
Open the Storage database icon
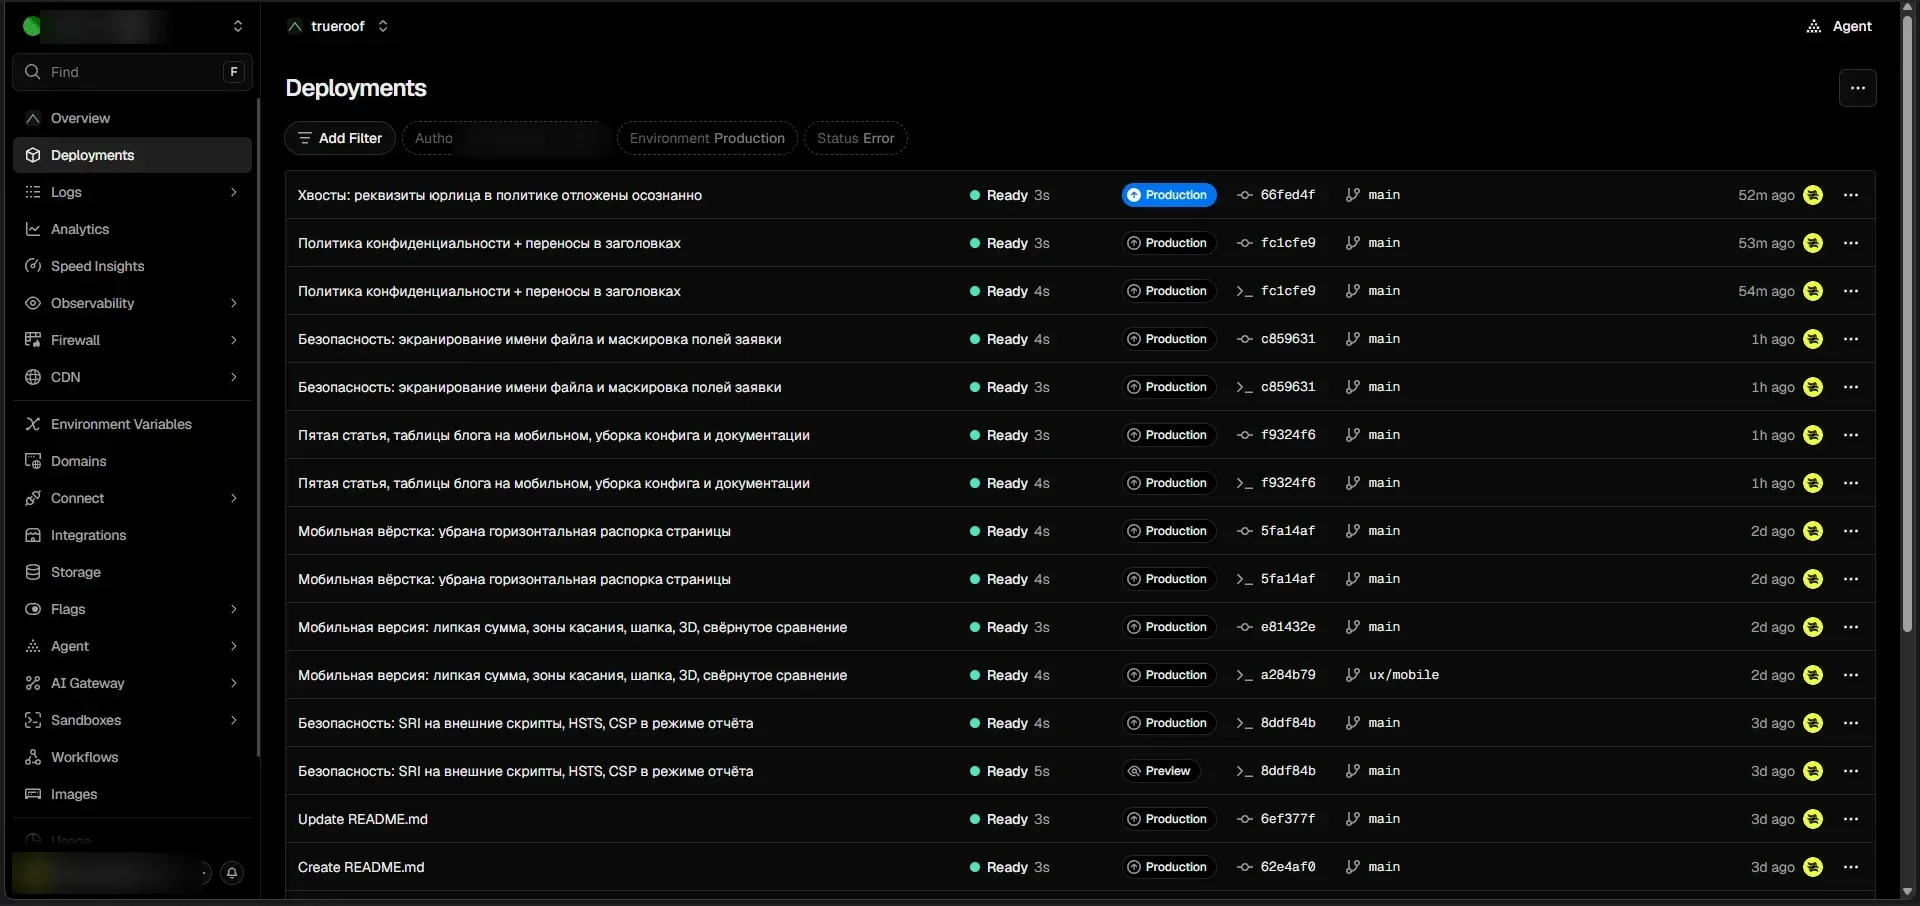pos(33,572)
